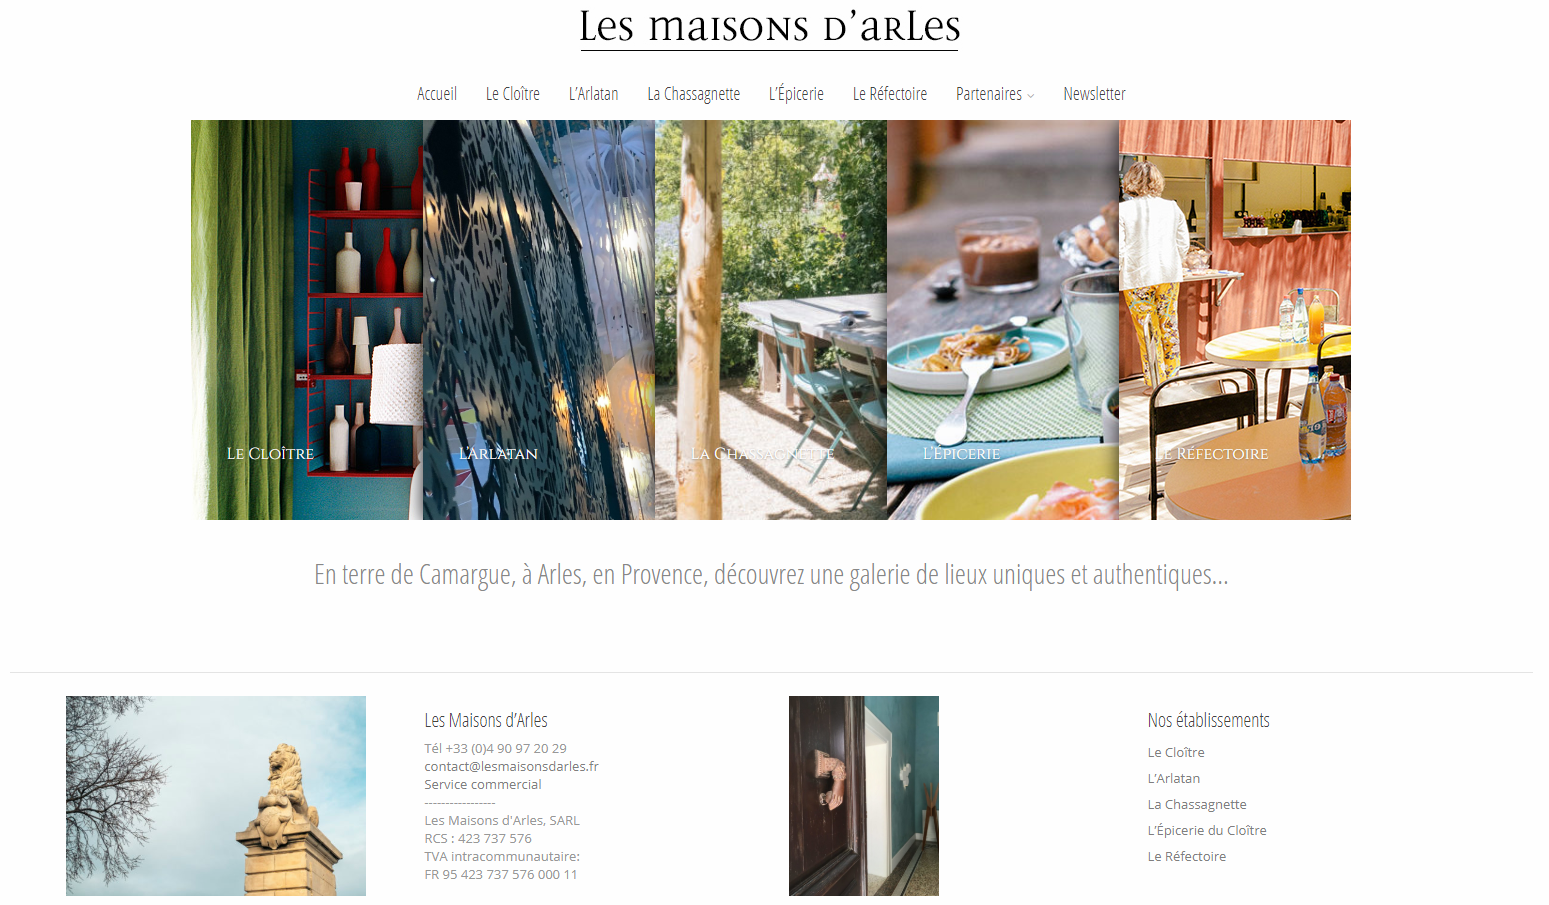Open L'Épicerie du Cloître footer link

point(1207,831)
